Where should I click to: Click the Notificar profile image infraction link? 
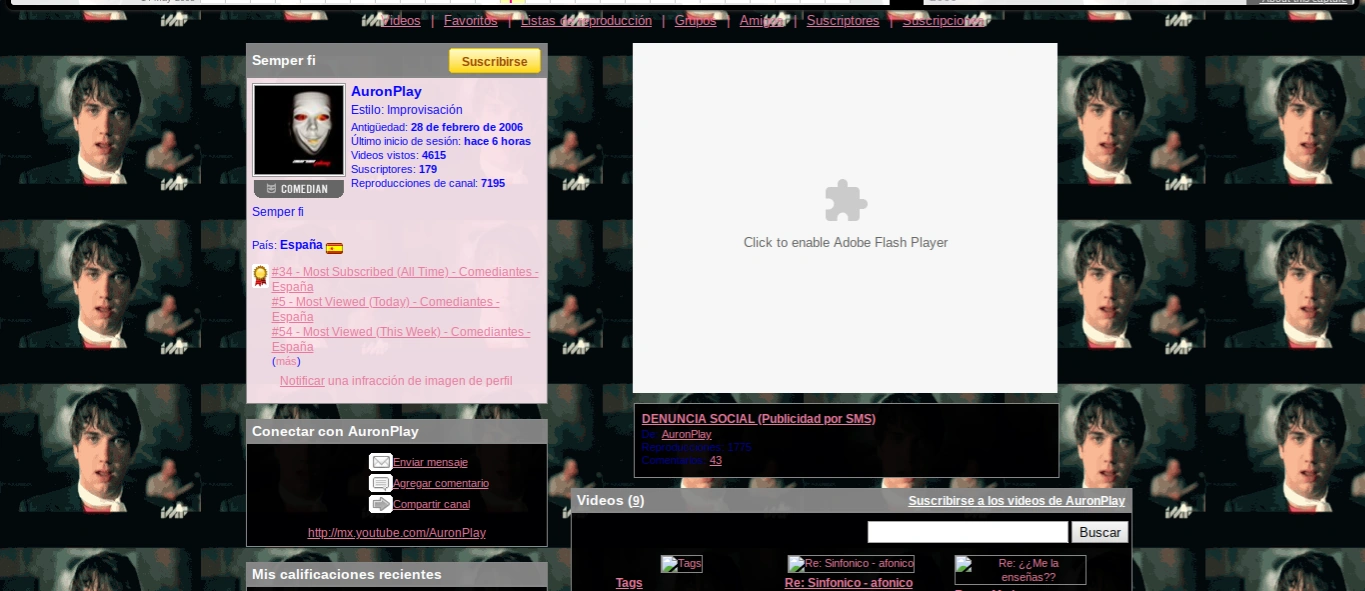pyautogui.click(x=302, y=381)
